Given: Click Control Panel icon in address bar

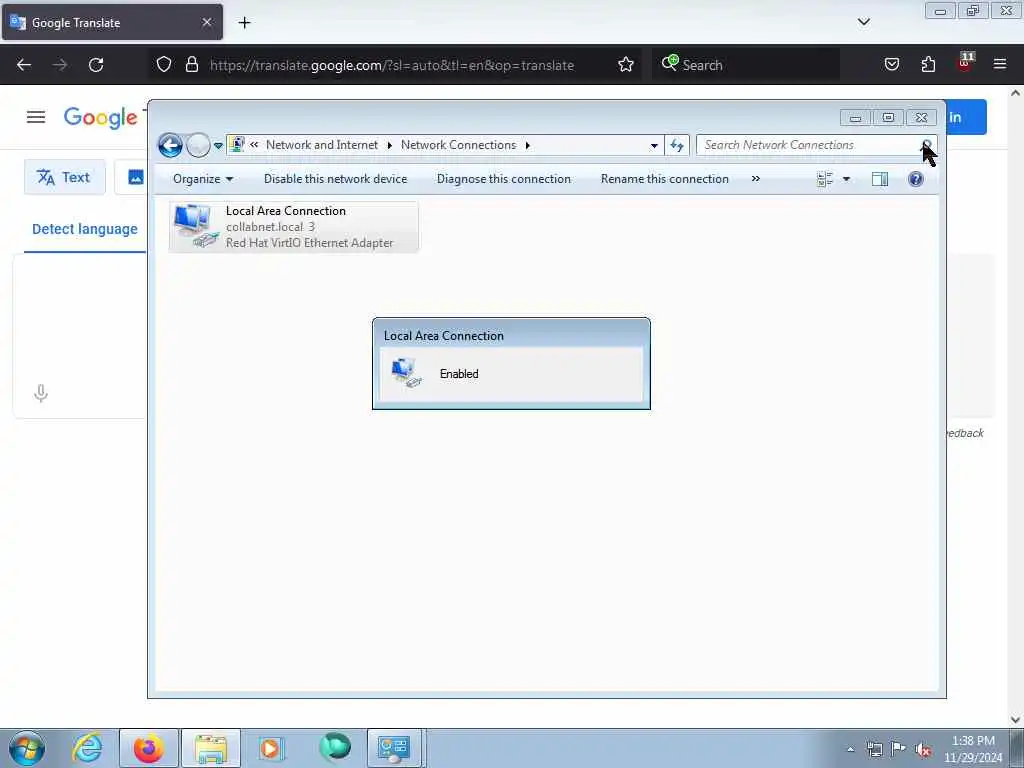Looking at the screenshot, I should pyautogui.click(x=237, y=144).
